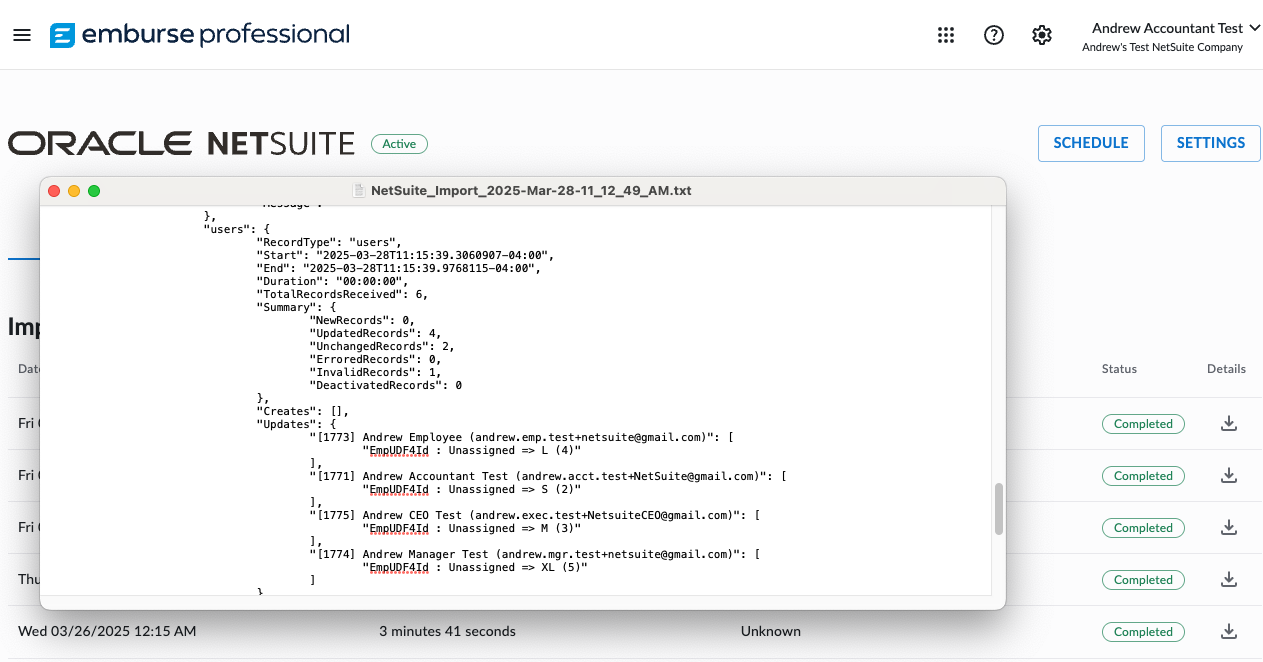1263x662 pixels.
Task: Download details for the Thu import row
Action: click(x=1229, y=579)
